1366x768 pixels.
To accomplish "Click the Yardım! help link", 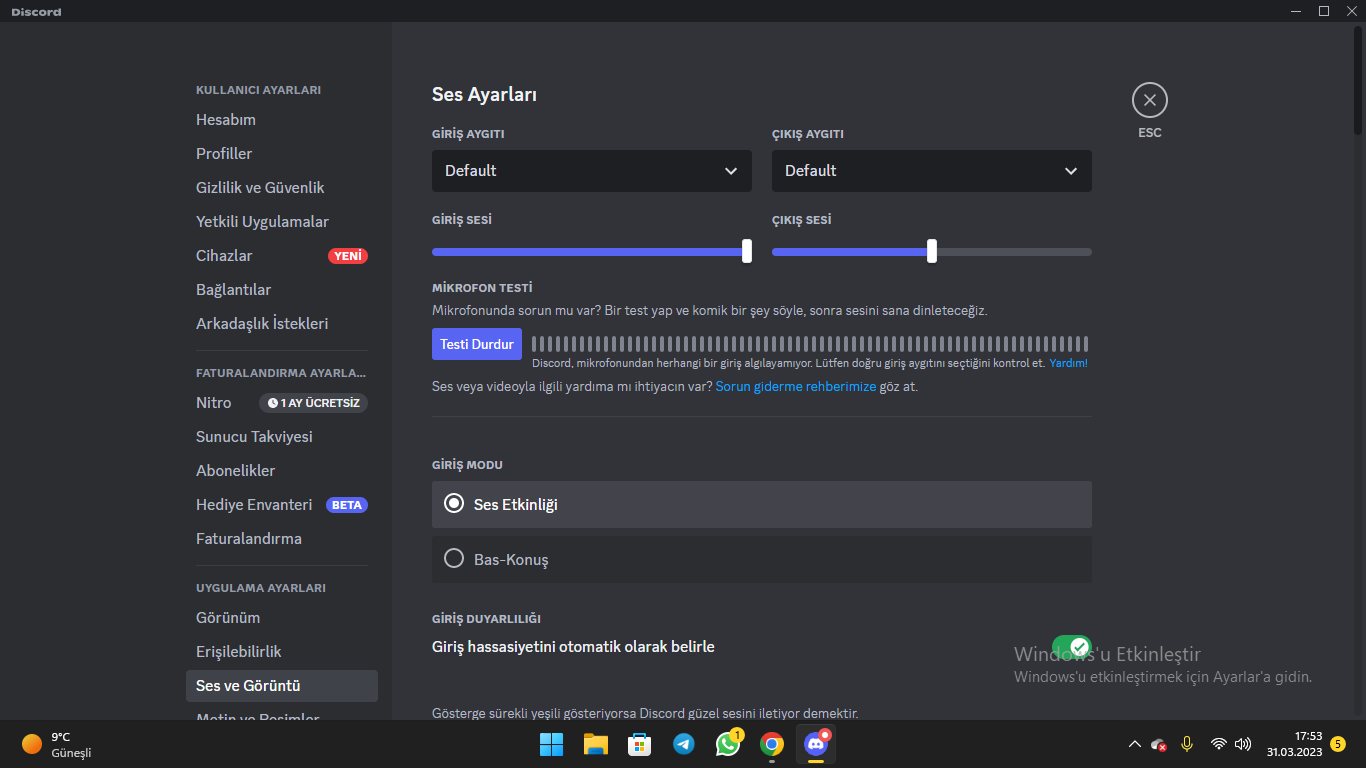I will point(1068,363).
